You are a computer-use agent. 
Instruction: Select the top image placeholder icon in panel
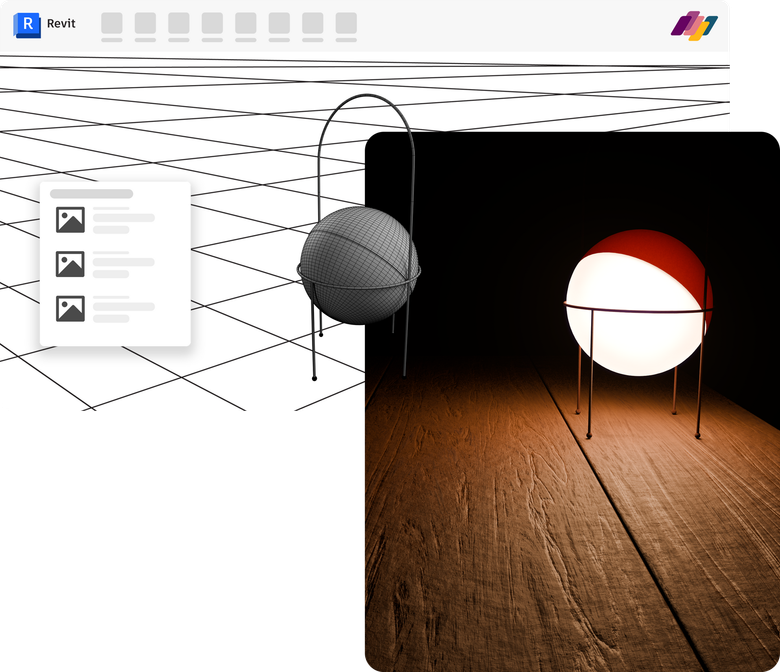click(70, 220)
